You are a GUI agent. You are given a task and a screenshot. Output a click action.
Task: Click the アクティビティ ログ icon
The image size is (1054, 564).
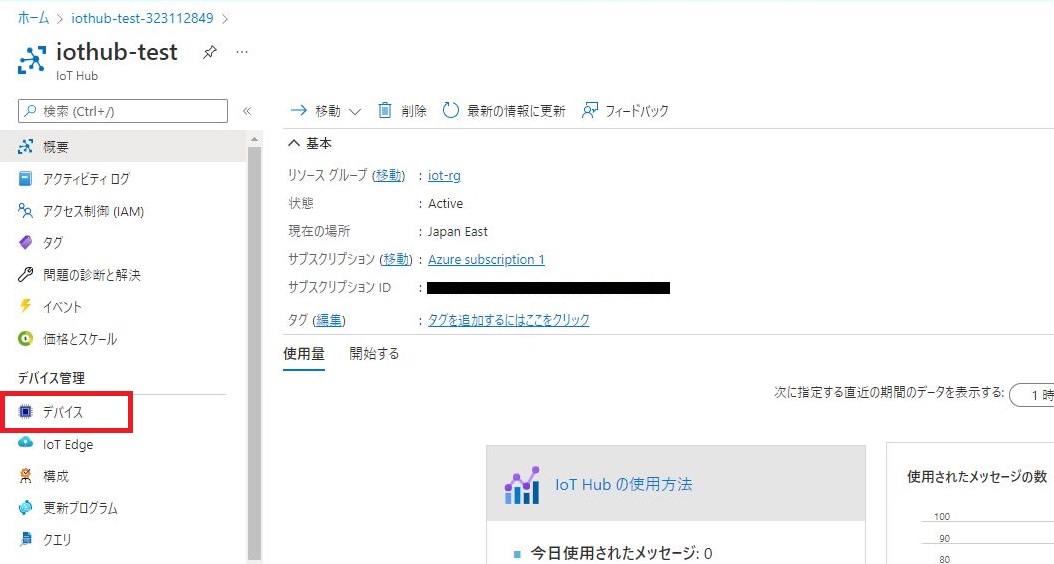(25, 179)
